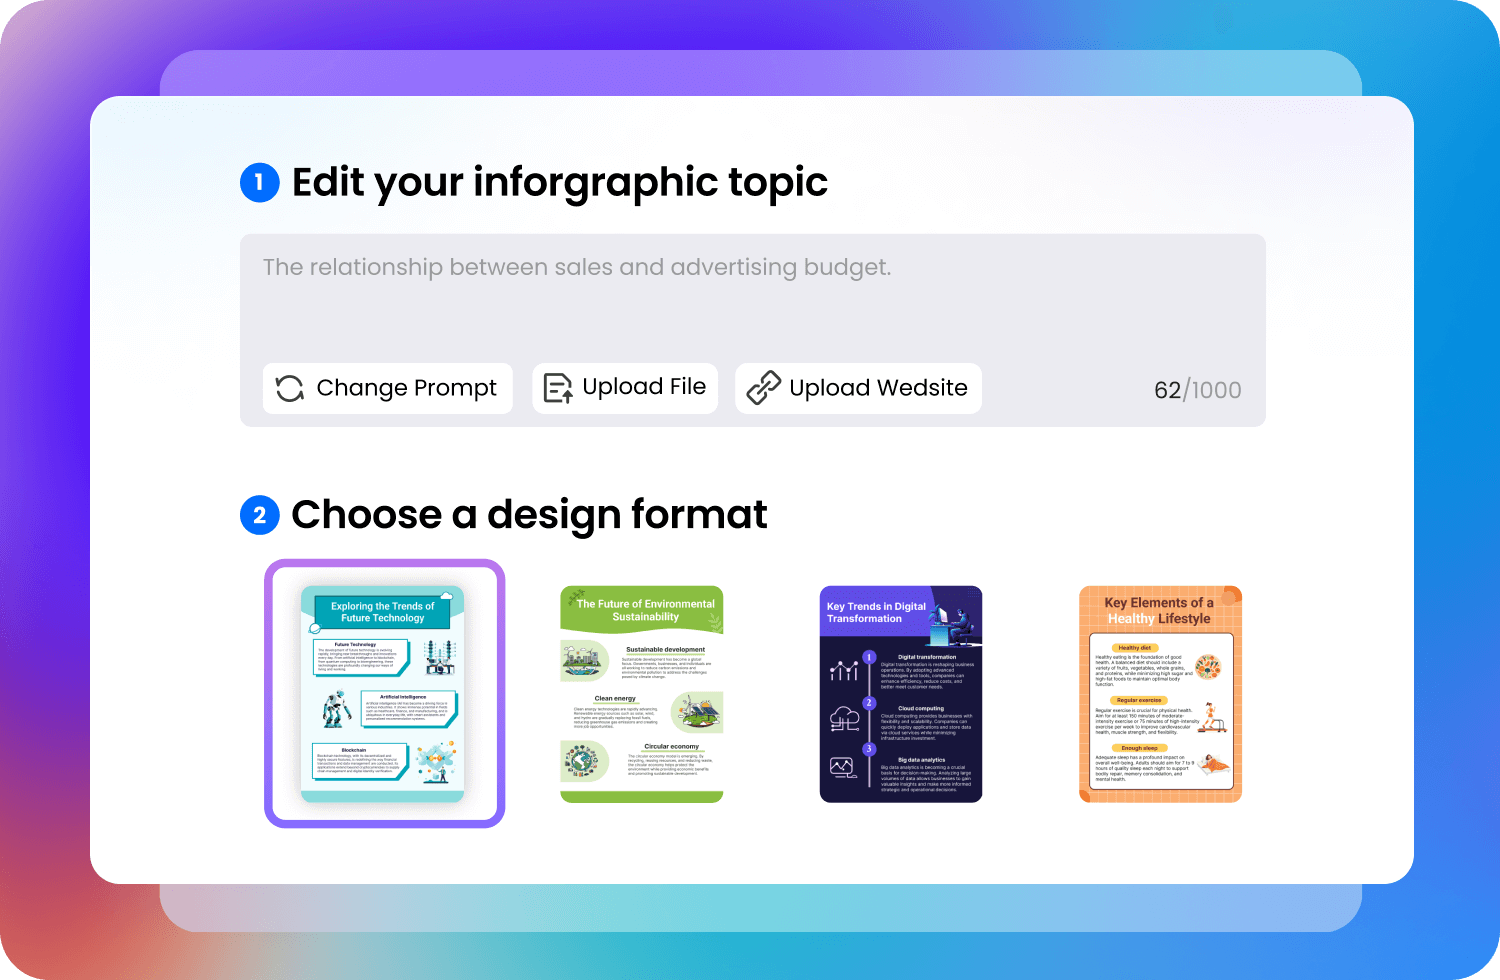Pick the Key Trends in Digital Transformation design
The width and height of the screenshot is (1500, 980).
point(901,694)
